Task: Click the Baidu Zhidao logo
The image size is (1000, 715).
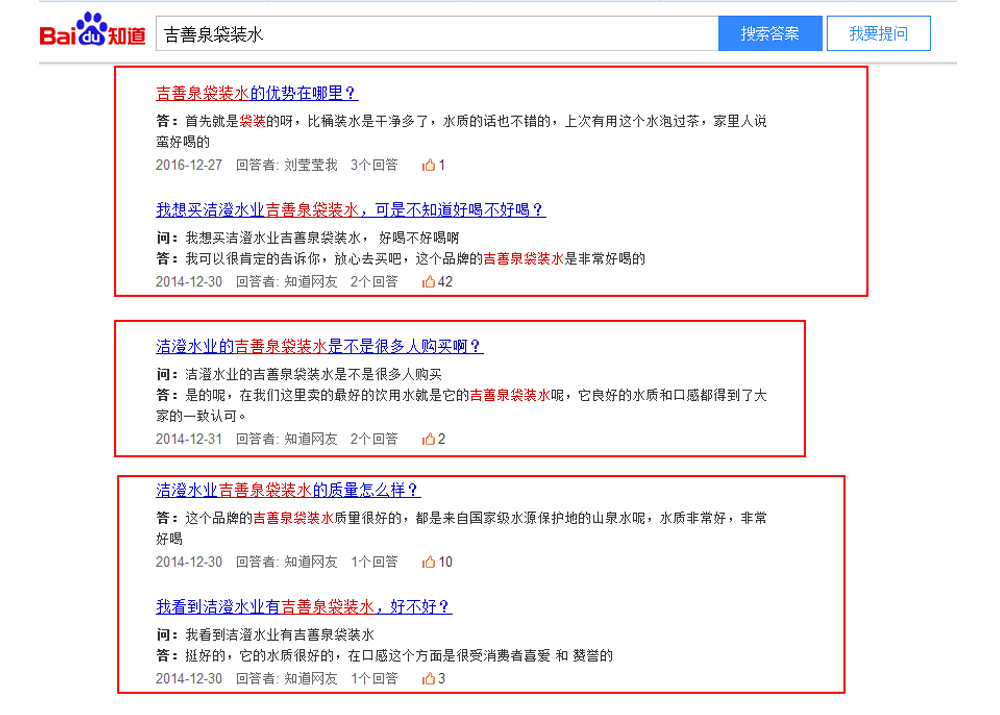Action: (x=92, y=32)
